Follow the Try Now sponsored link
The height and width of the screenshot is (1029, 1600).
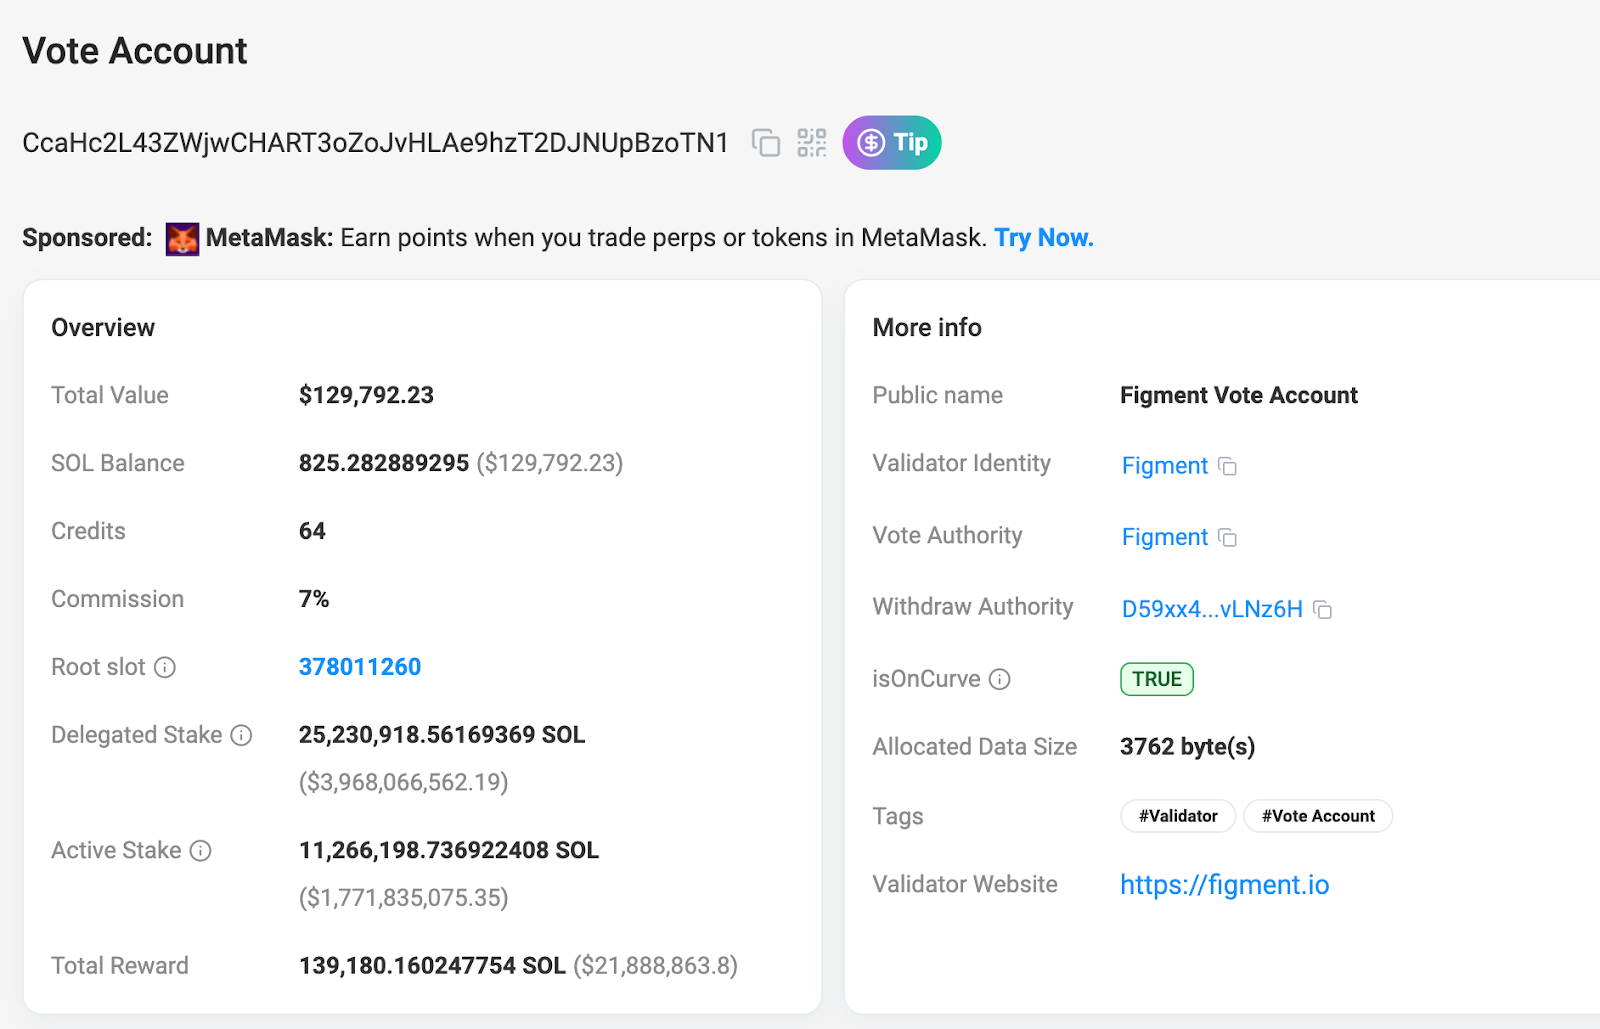point(1044,238)
